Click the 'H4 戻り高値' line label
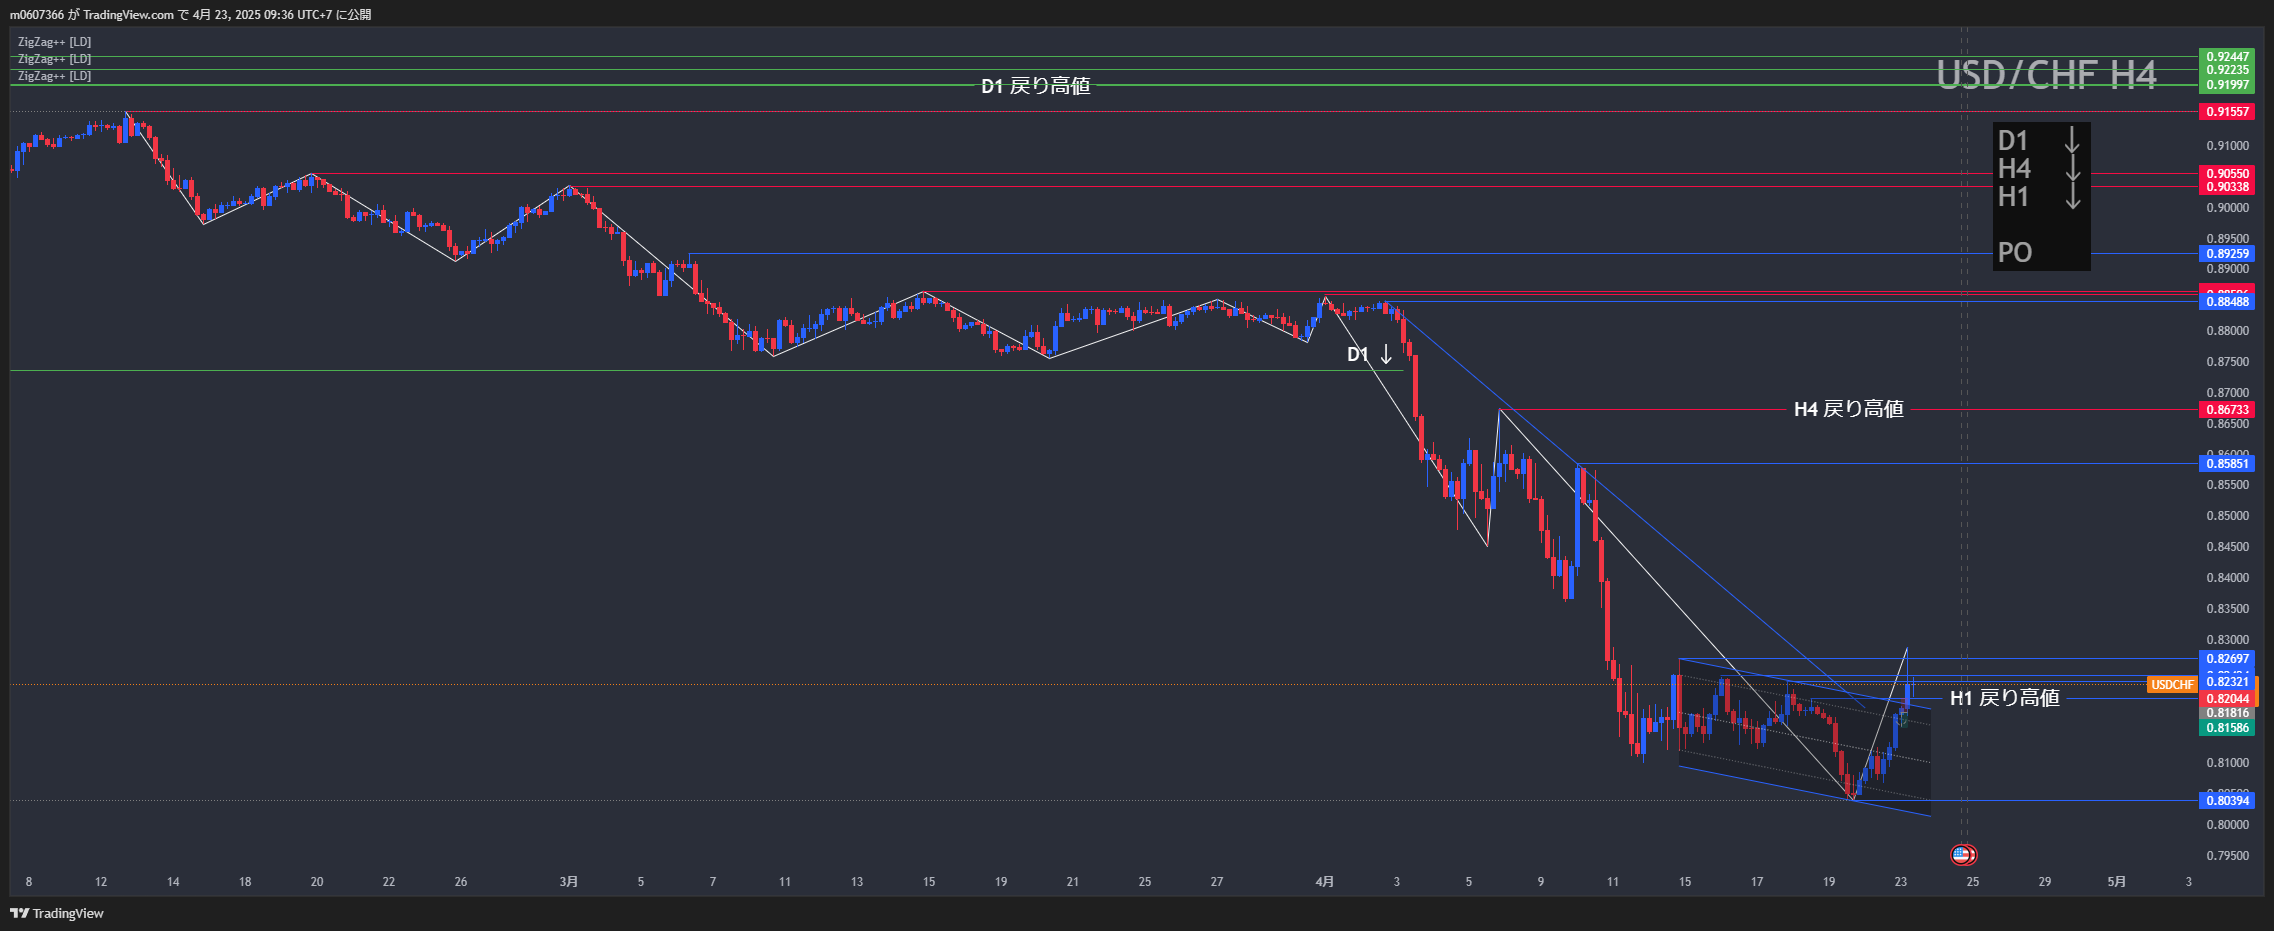 point(1848,409)
